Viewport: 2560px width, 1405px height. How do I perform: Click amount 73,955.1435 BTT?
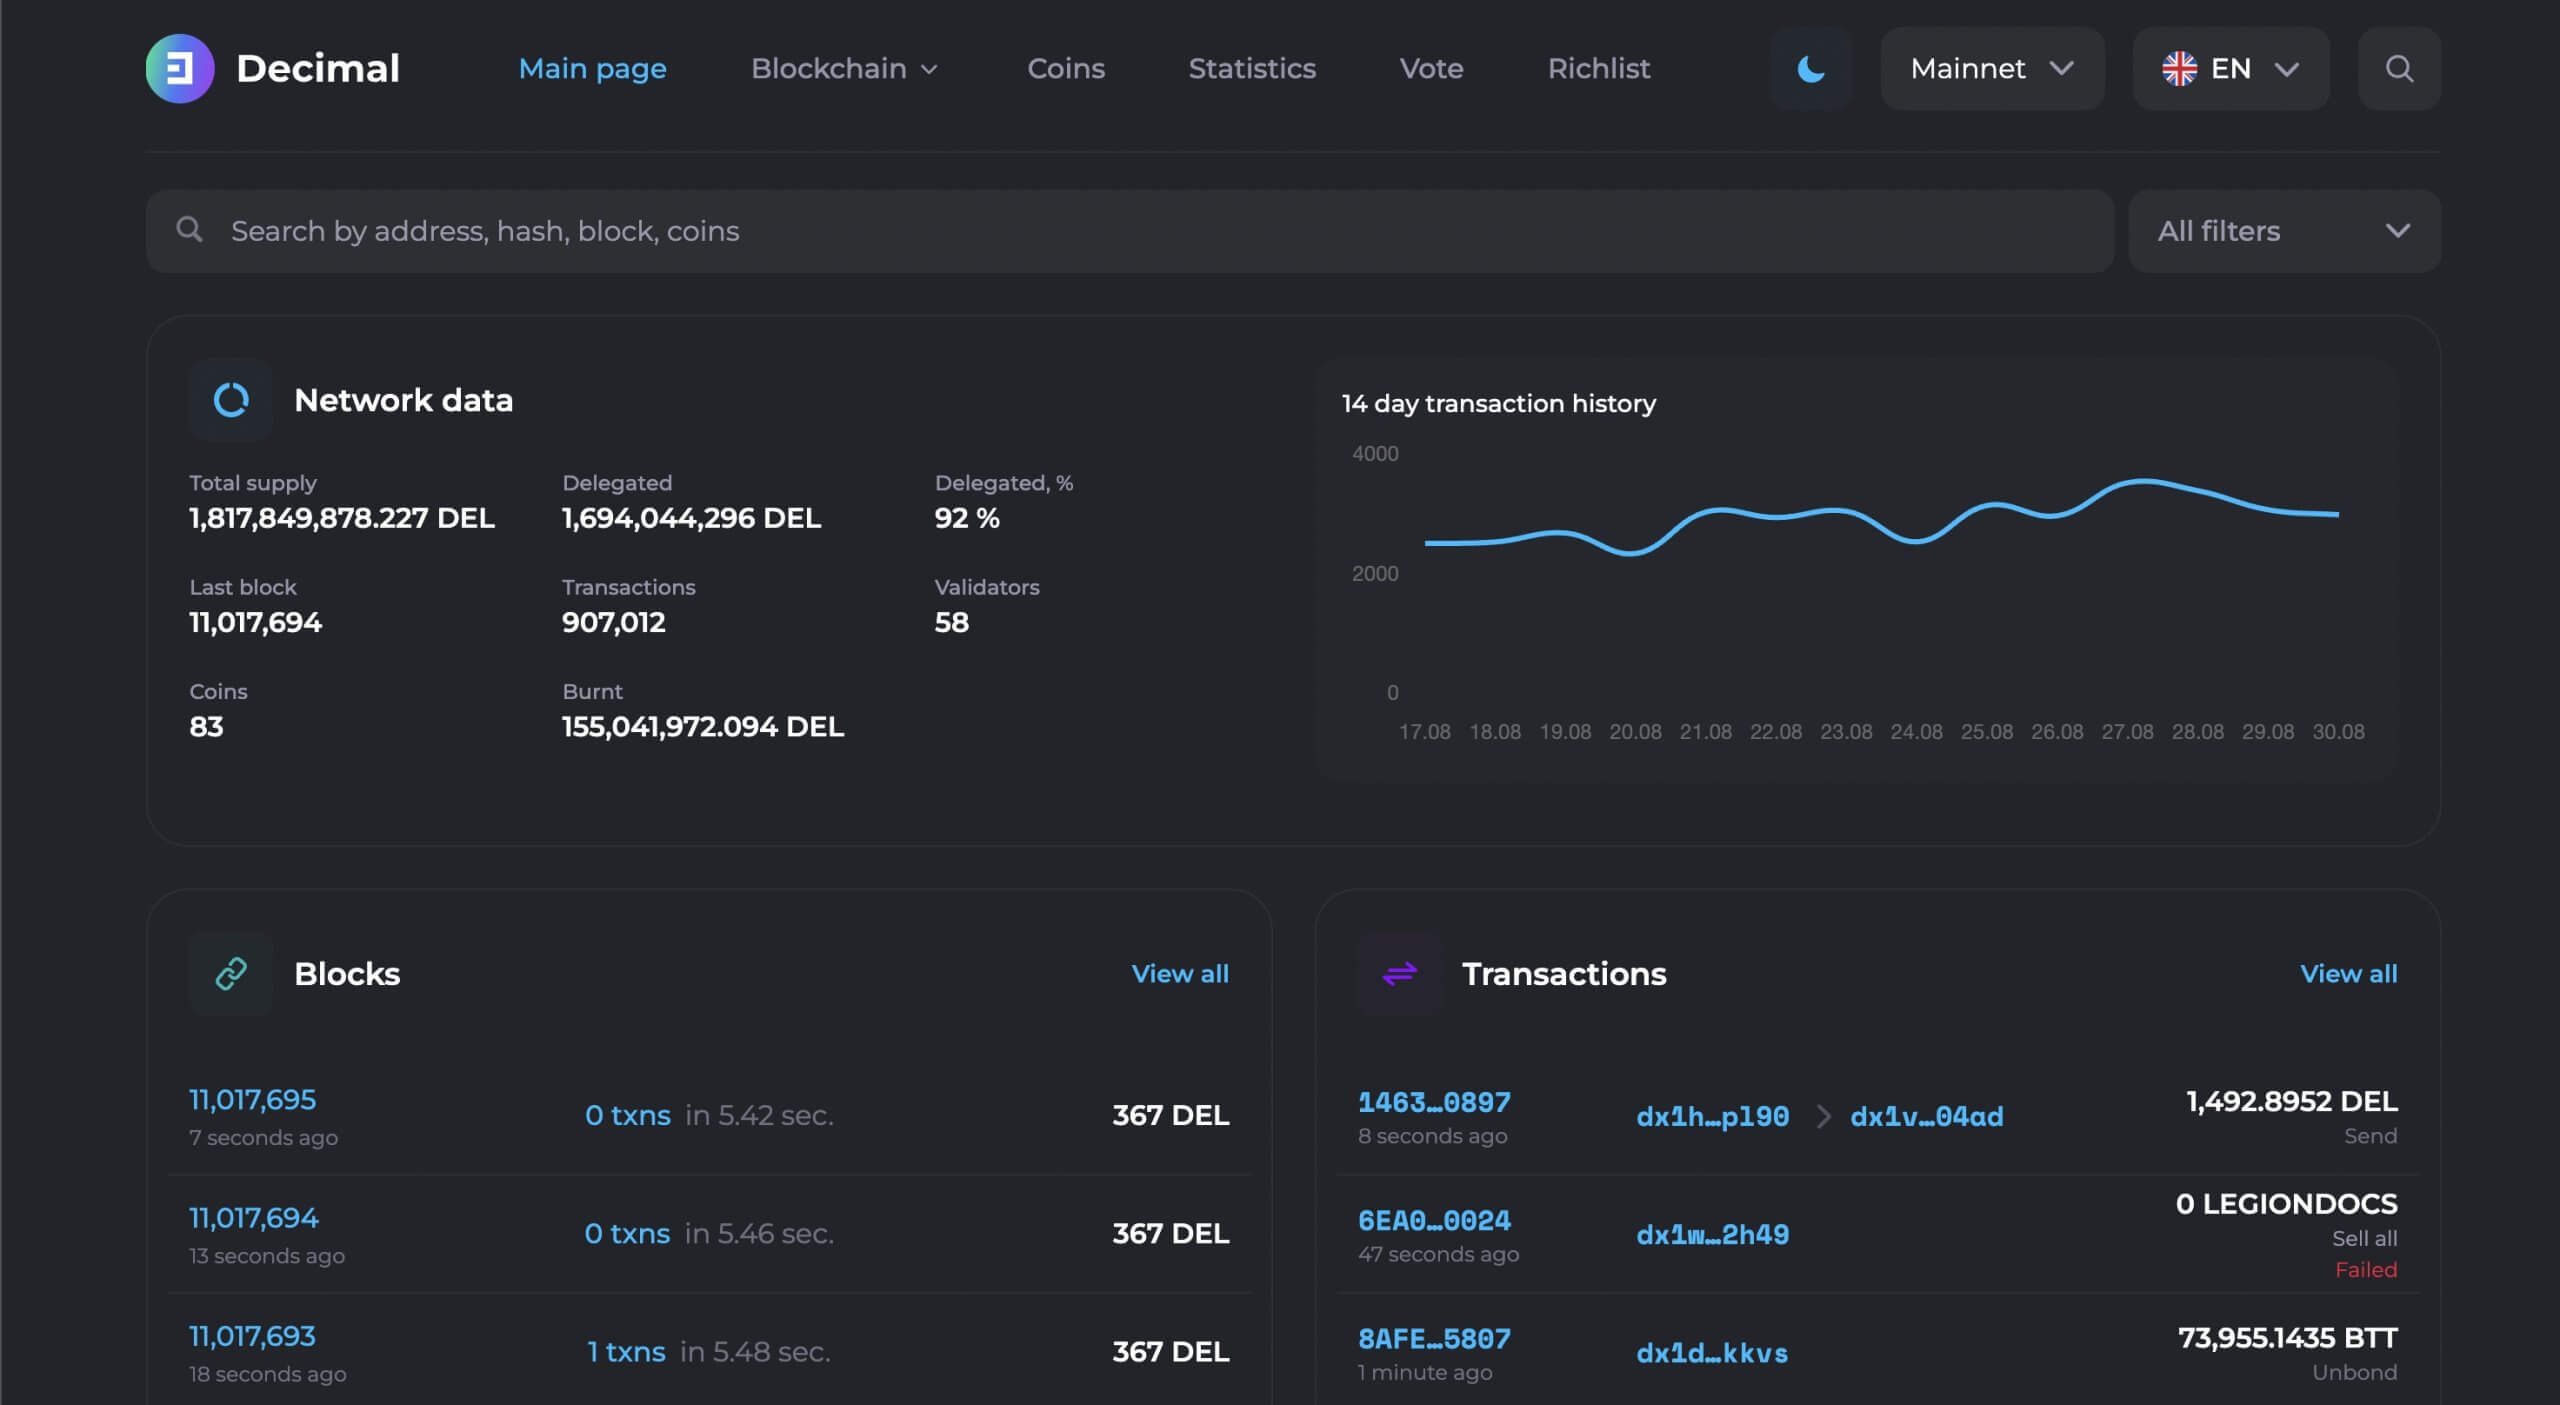[2287, 1337]
